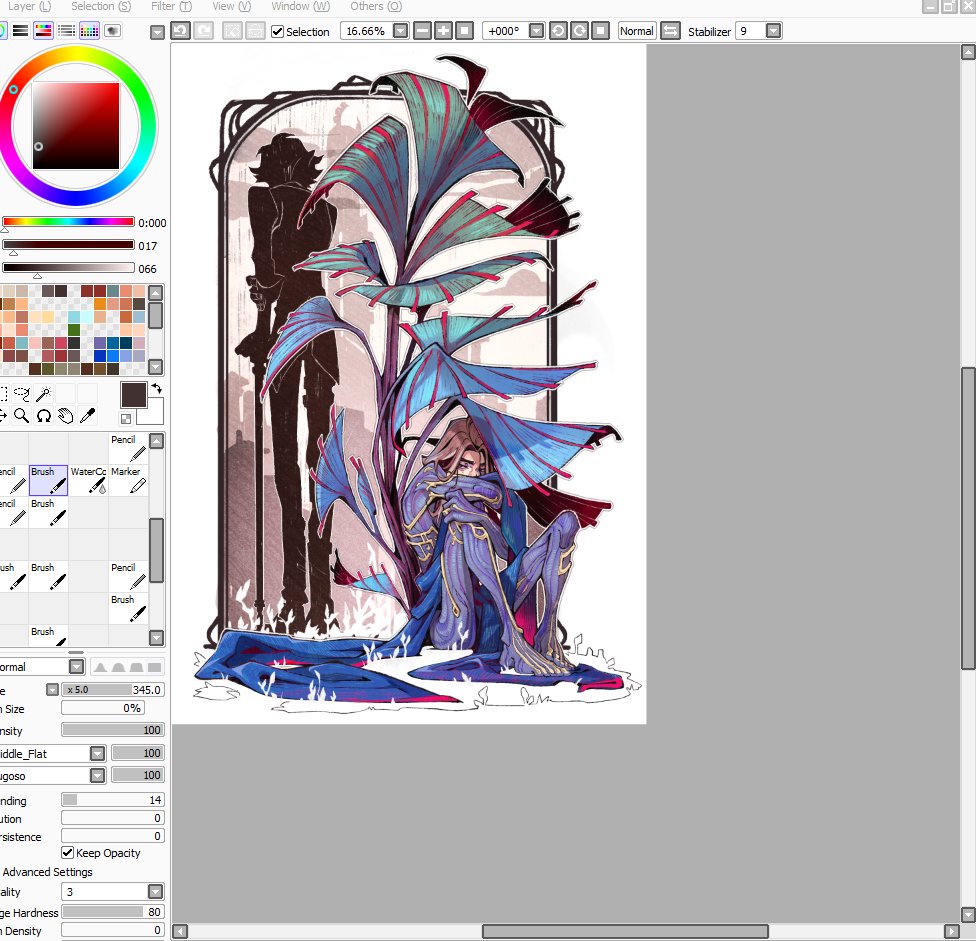Open the zoom percentage dropdown
976x941 pixels.
401,30
